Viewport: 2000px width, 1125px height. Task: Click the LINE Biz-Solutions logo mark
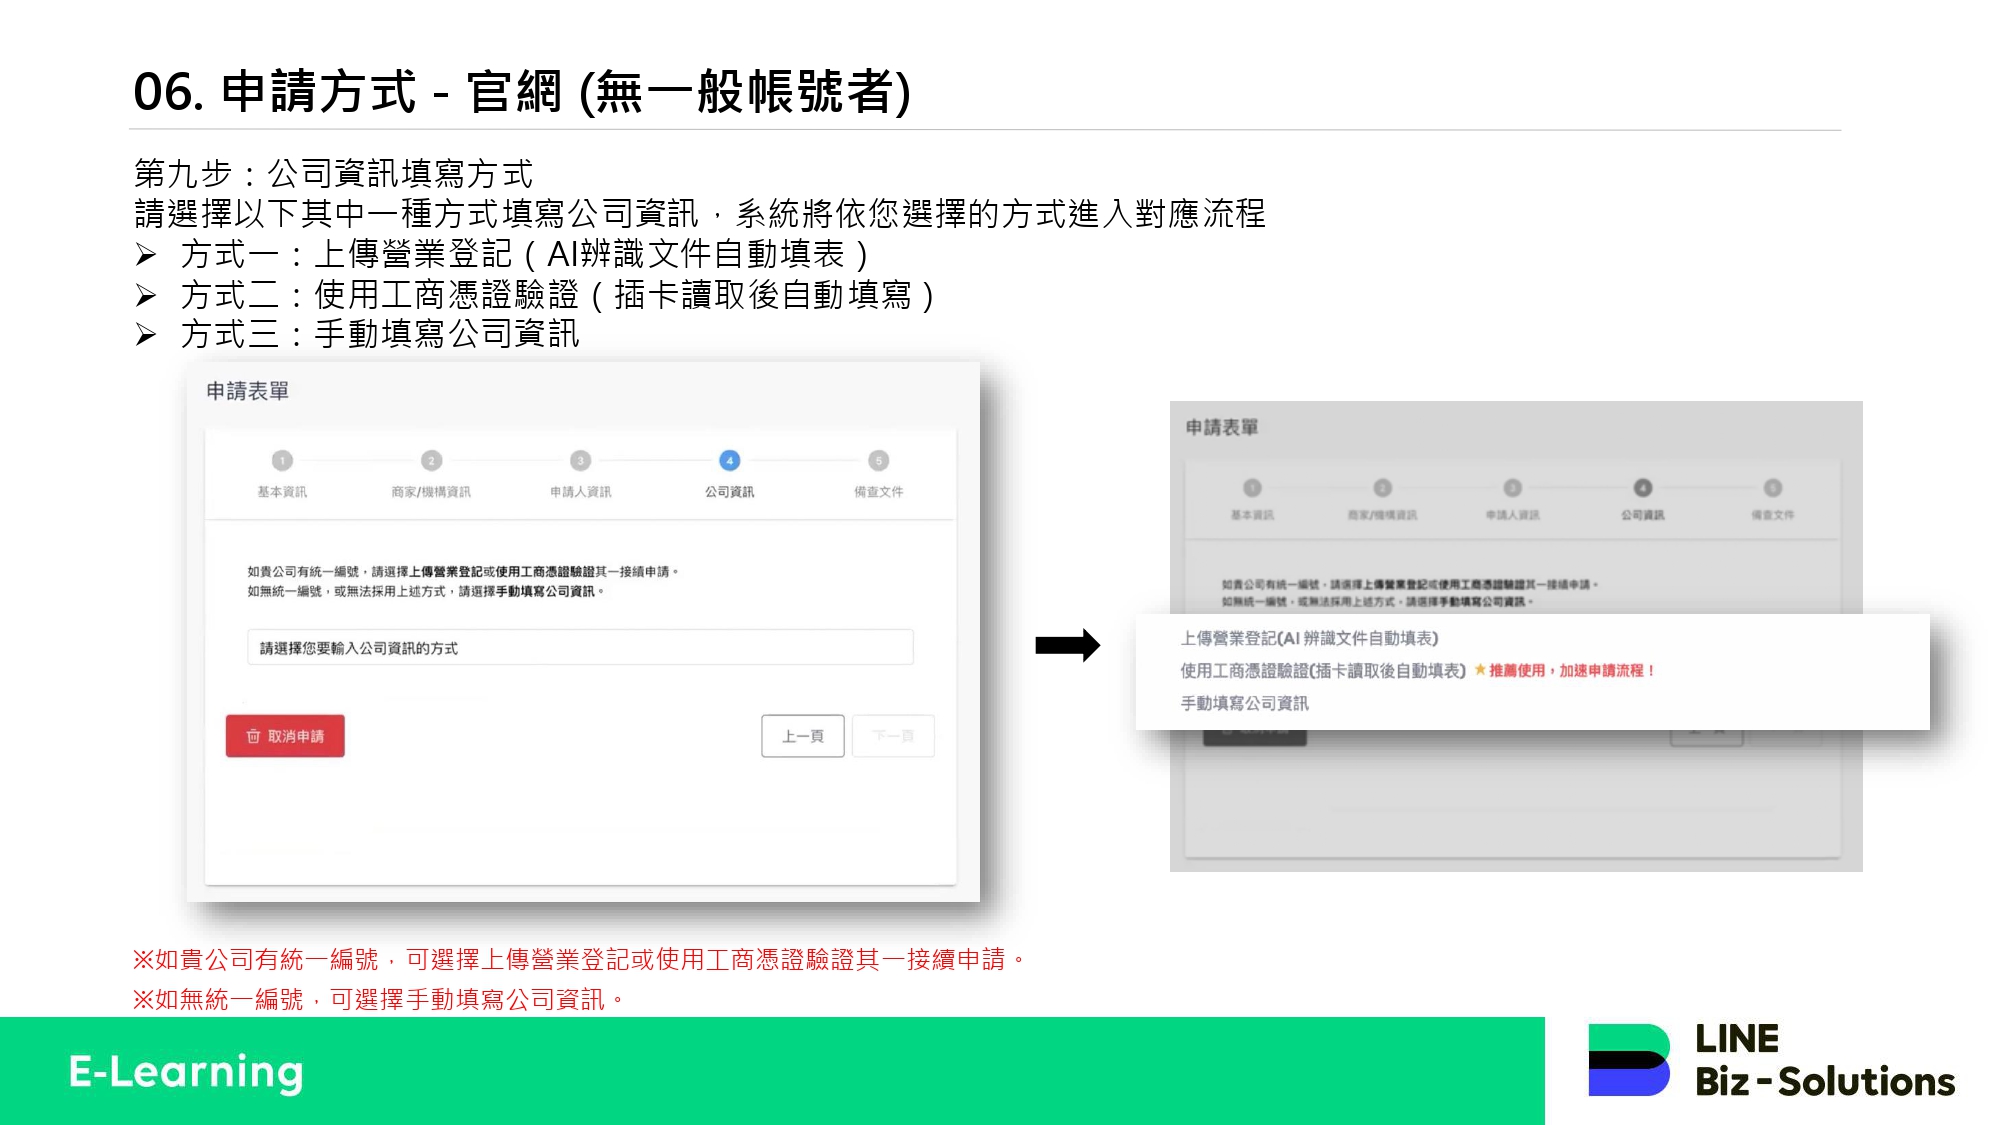pyautogui.click(x=1628, y=1060)
